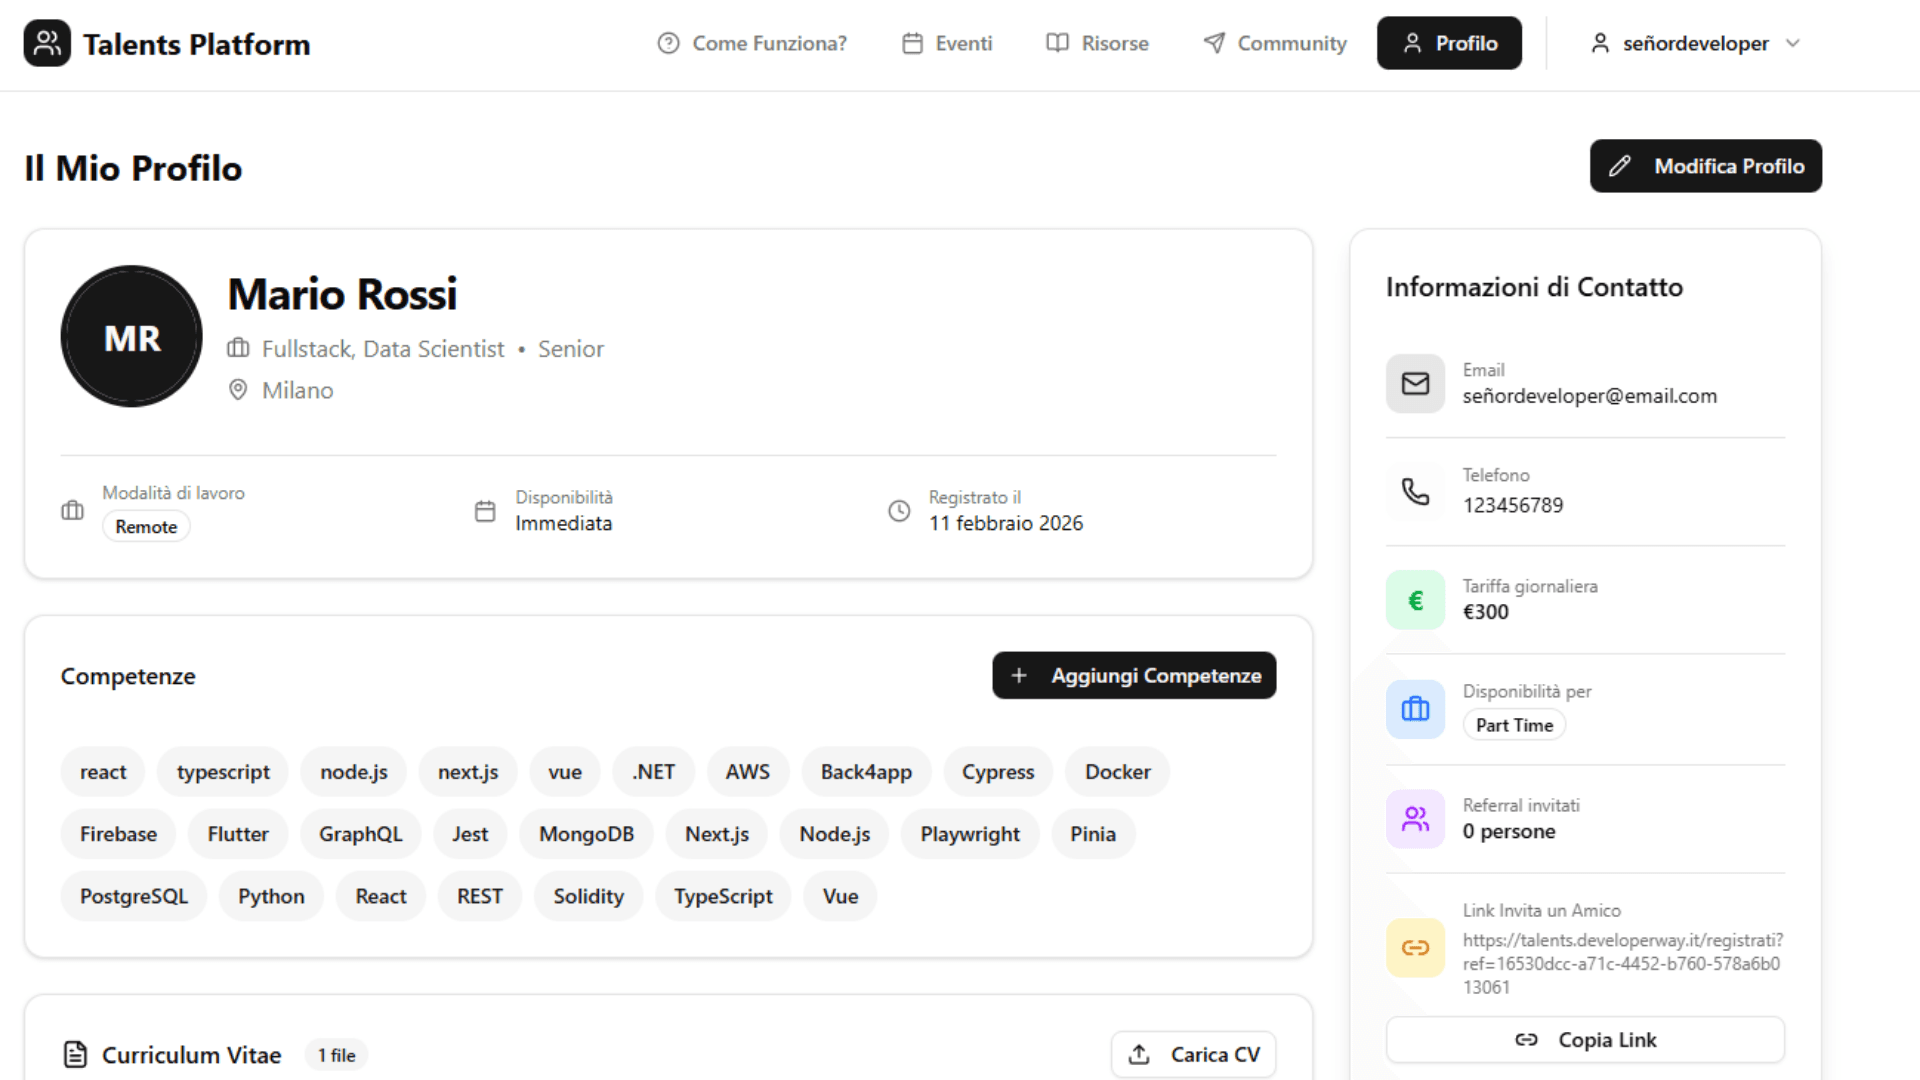Click the MR profile avatar
1920x1080 pixels.
[132, 337]
